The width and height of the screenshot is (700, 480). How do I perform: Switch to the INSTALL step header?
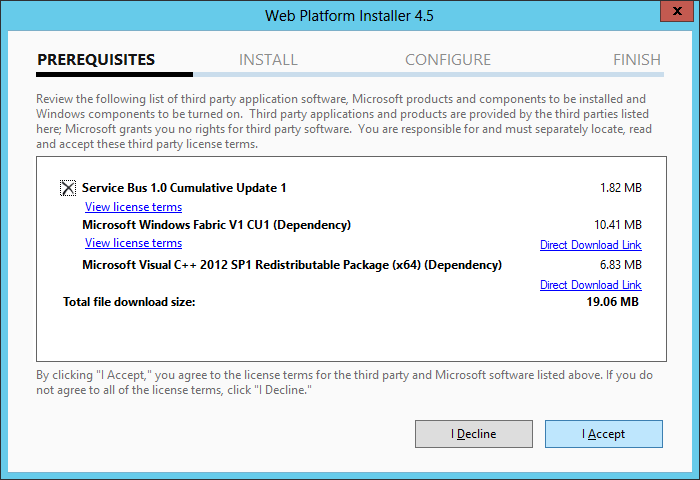point(268,59)
